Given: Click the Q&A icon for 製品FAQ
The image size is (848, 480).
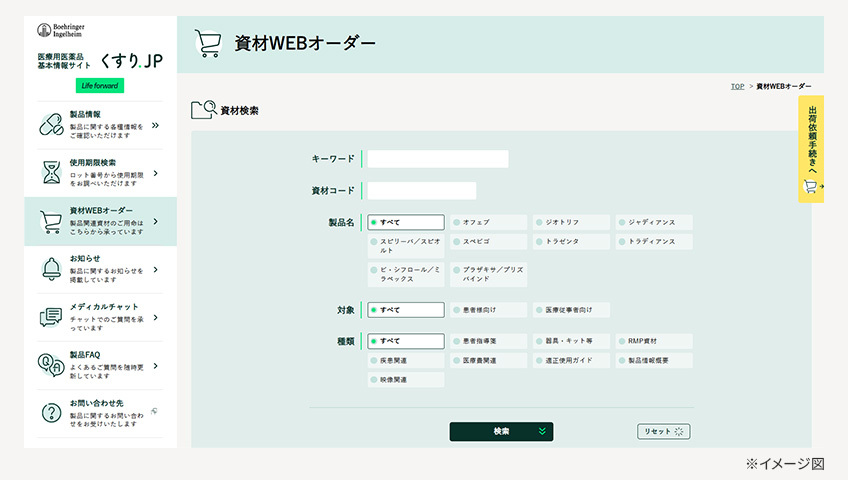Looking at the screenshot, I should 50,365.
